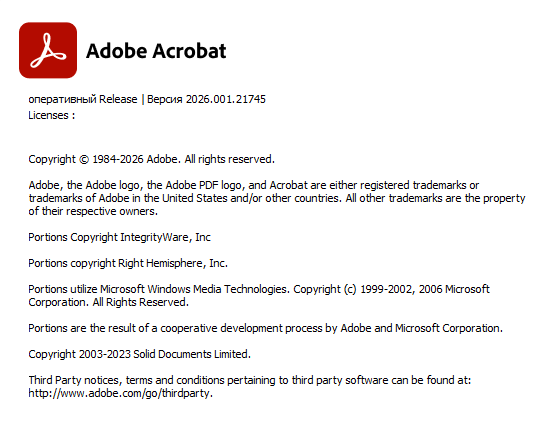
Task: Click the Third Party notices sentence
Action: [250, 380]
